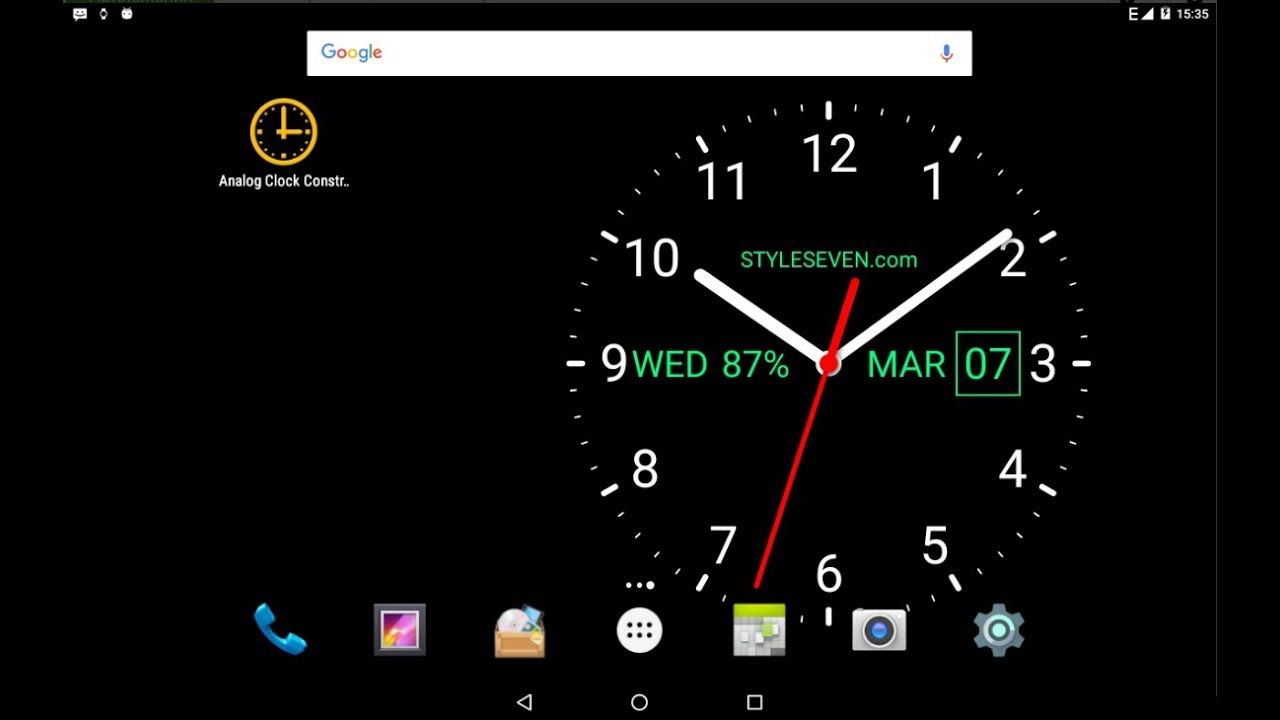
Task: Tap the smartwatch notification icon in the status bar
Action: click(x=102, y=14)
